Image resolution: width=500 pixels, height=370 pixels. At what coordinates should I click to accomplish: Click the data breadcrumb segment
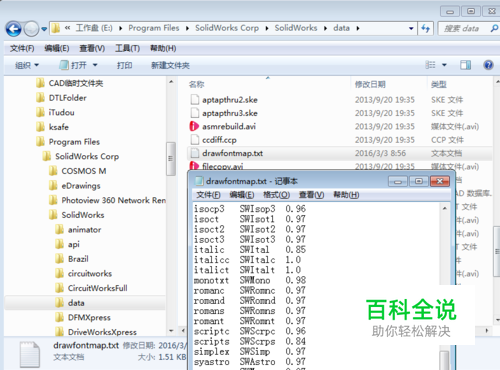pos(341,28)
